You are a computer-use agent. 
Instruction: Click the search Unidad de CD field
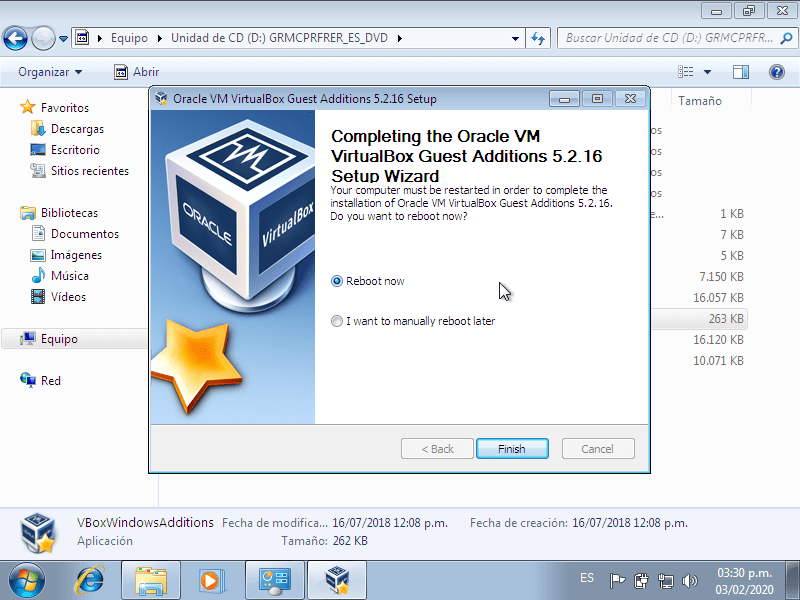pyautogui.click(x=668, y=39)
